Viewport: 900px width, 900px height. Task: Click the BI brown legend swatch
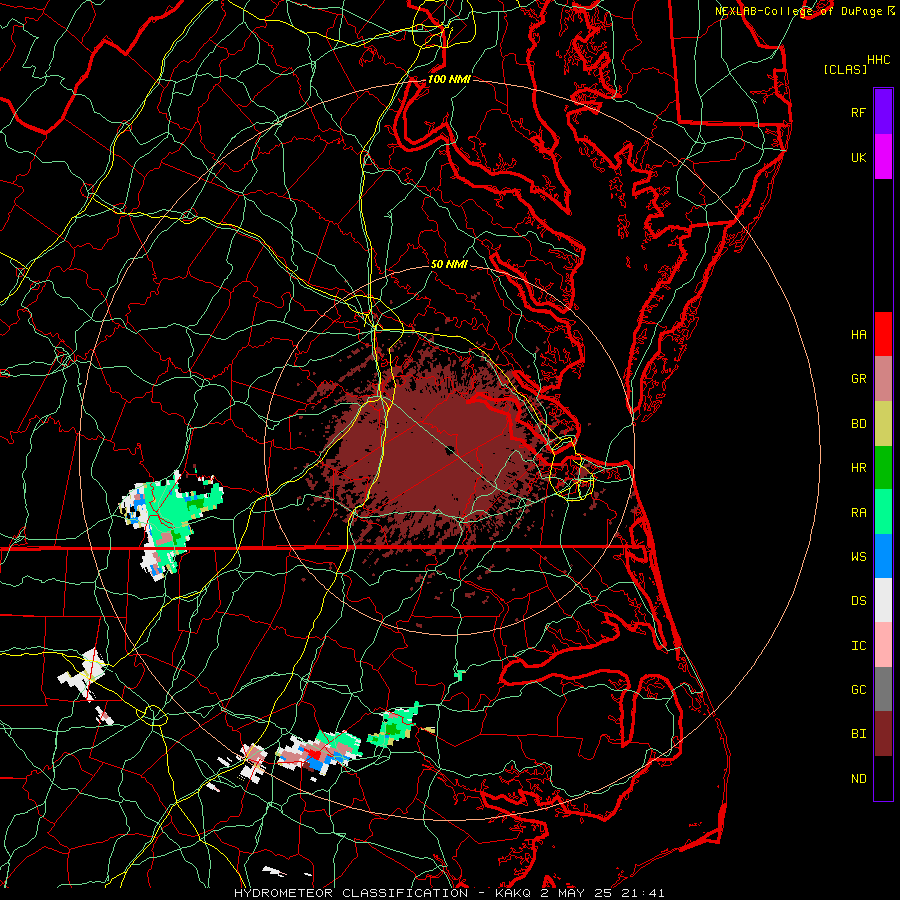coord(883,734)
